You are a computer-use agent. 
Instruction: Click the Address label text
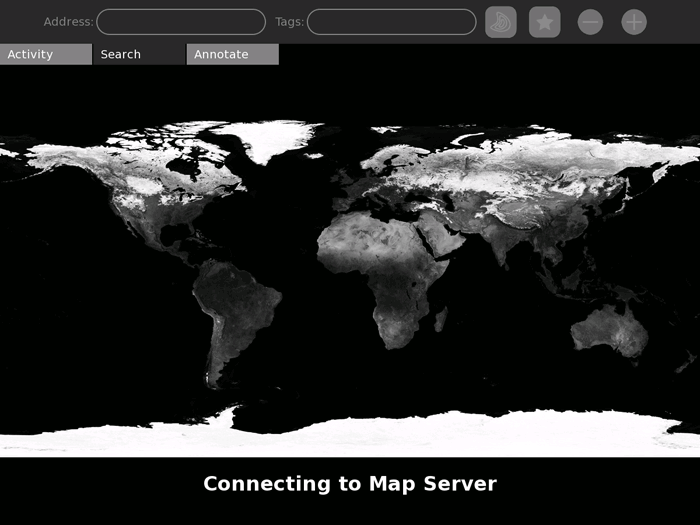point(68,22)
